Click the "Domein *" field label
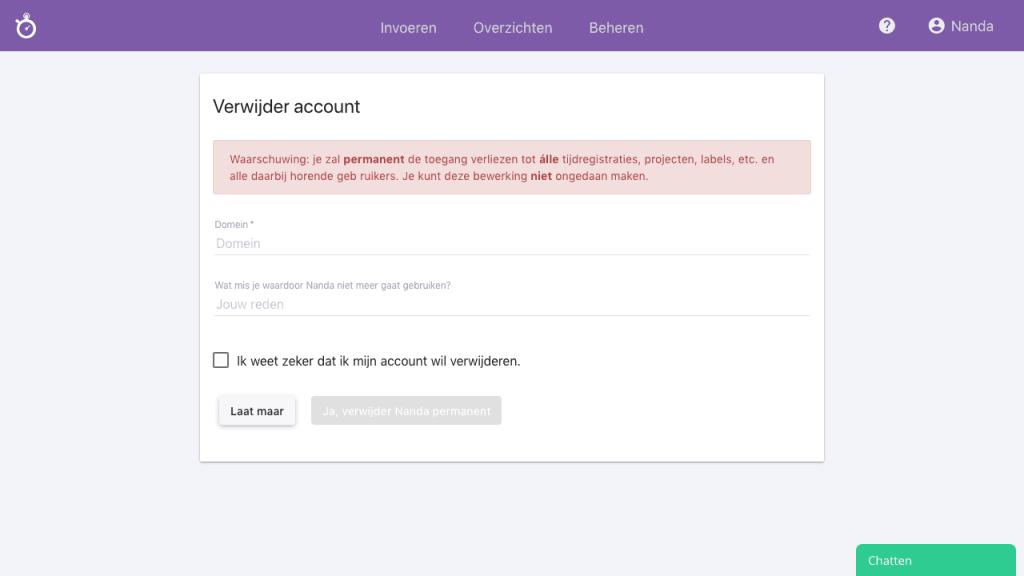 click(x=233, y=224)
